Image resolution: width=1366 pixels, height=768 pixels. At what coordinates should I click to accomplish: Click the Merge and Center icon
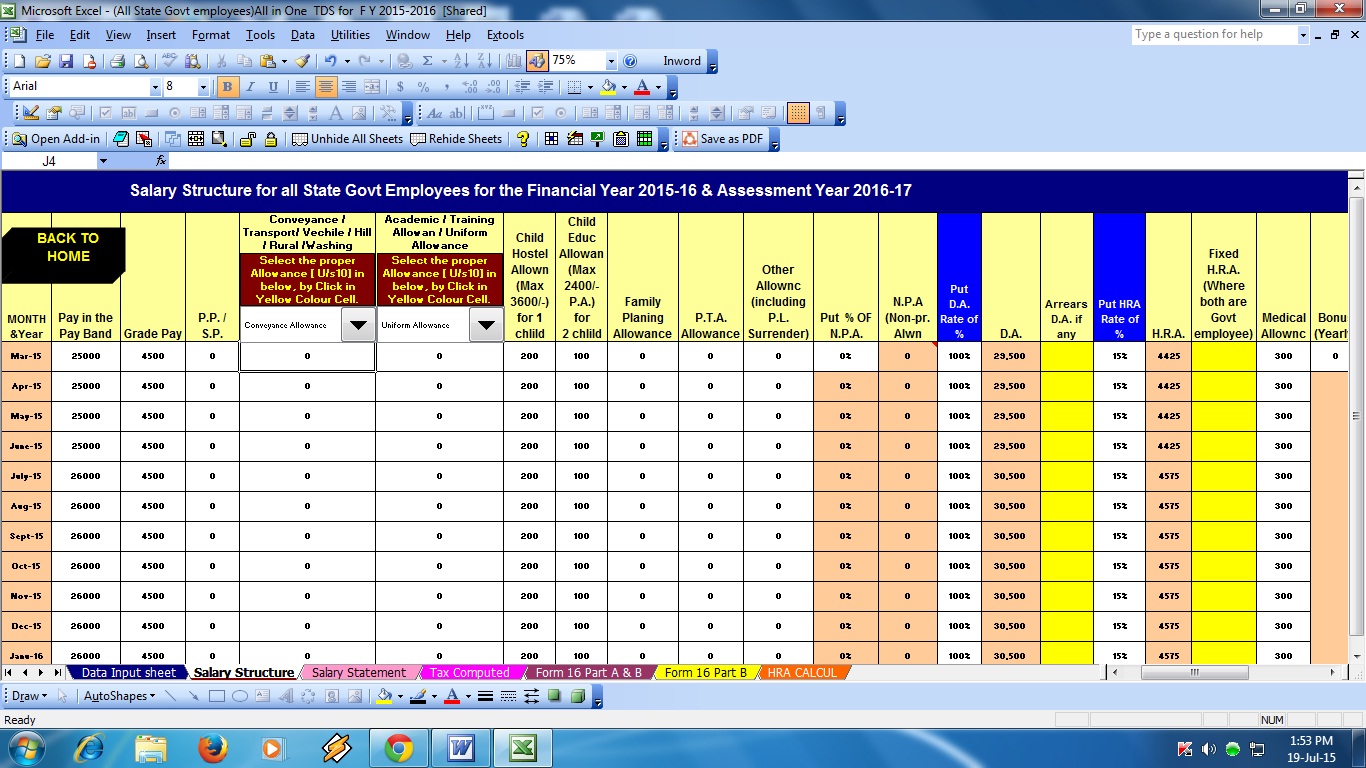[x=372, y=87]
